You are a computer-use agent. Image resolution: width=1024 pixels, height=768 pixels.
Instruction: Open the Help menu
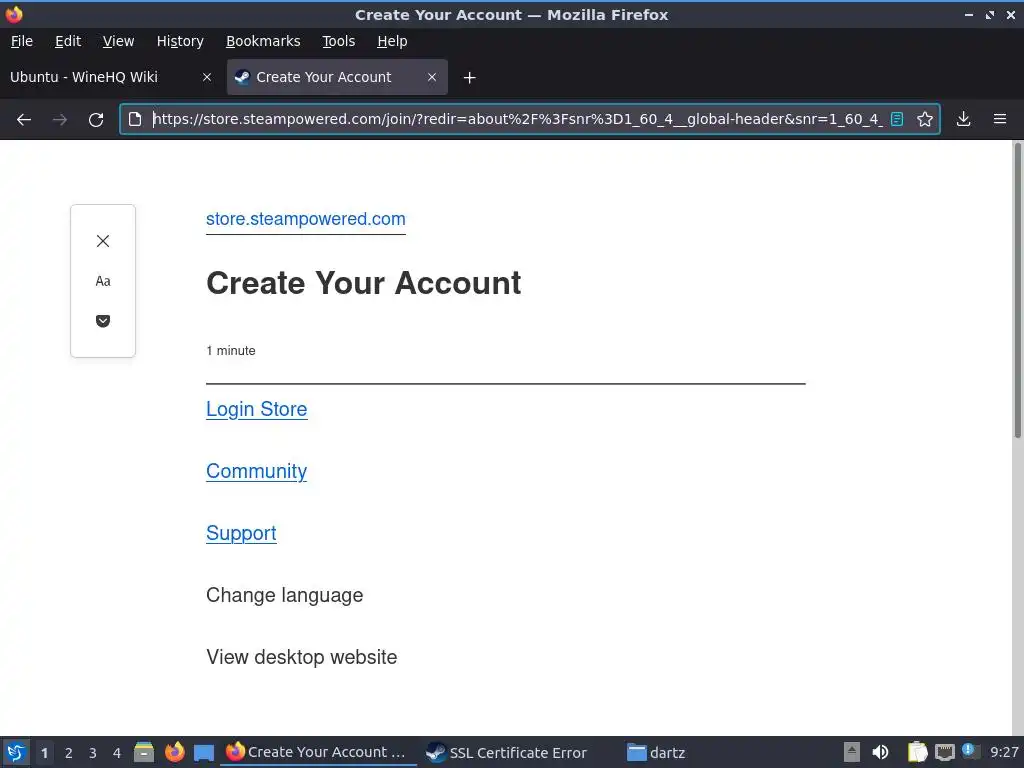click(x=392, y=41)
